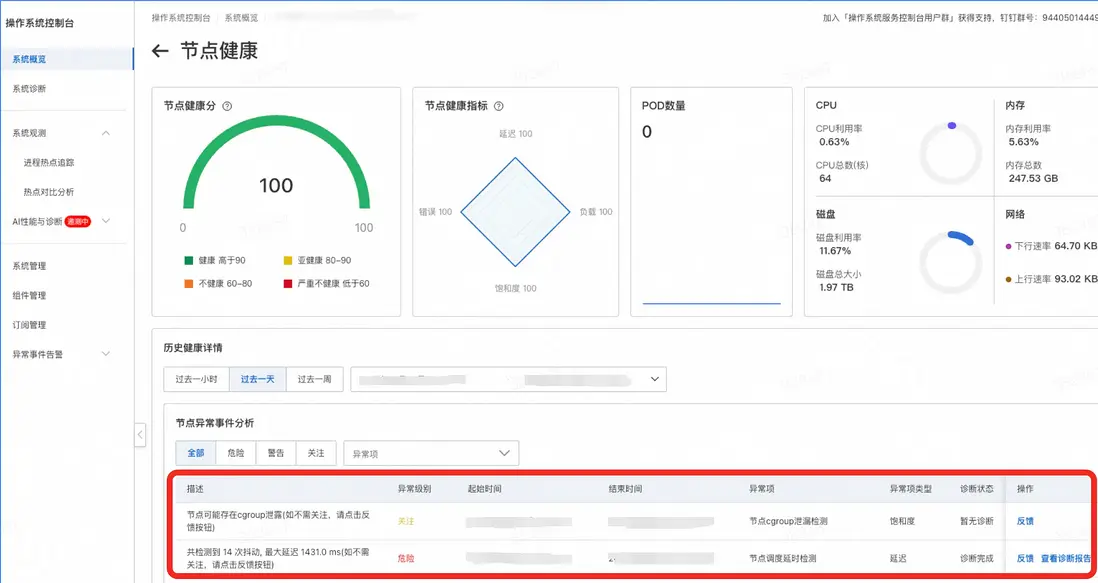Select the 过去一小时 time range
Image resolution: width=1098 pixels, height=583 pixels.
(x=196, y=379)
